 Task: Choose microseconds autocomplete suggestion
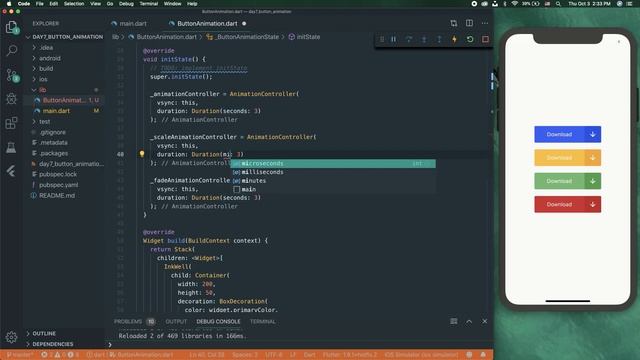point(333,163)
